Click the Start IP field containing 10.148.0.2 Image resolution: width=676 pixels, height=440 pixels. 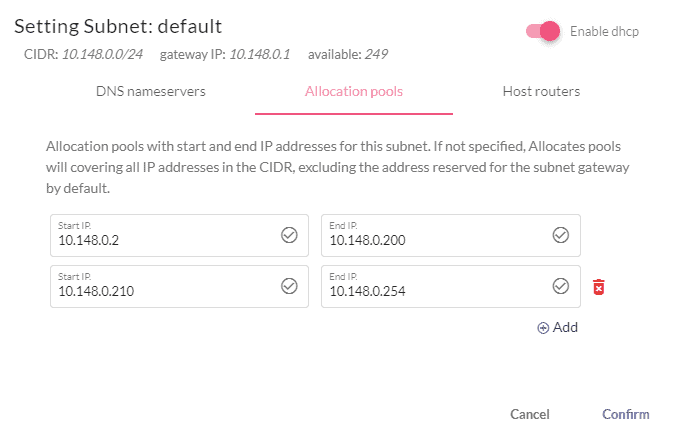179,235
